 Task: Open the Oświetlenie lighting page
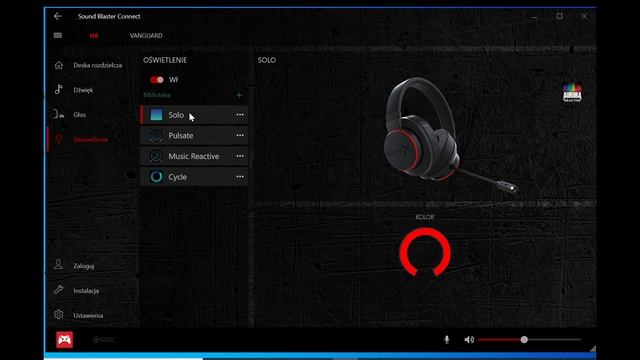tap(90, 140)
